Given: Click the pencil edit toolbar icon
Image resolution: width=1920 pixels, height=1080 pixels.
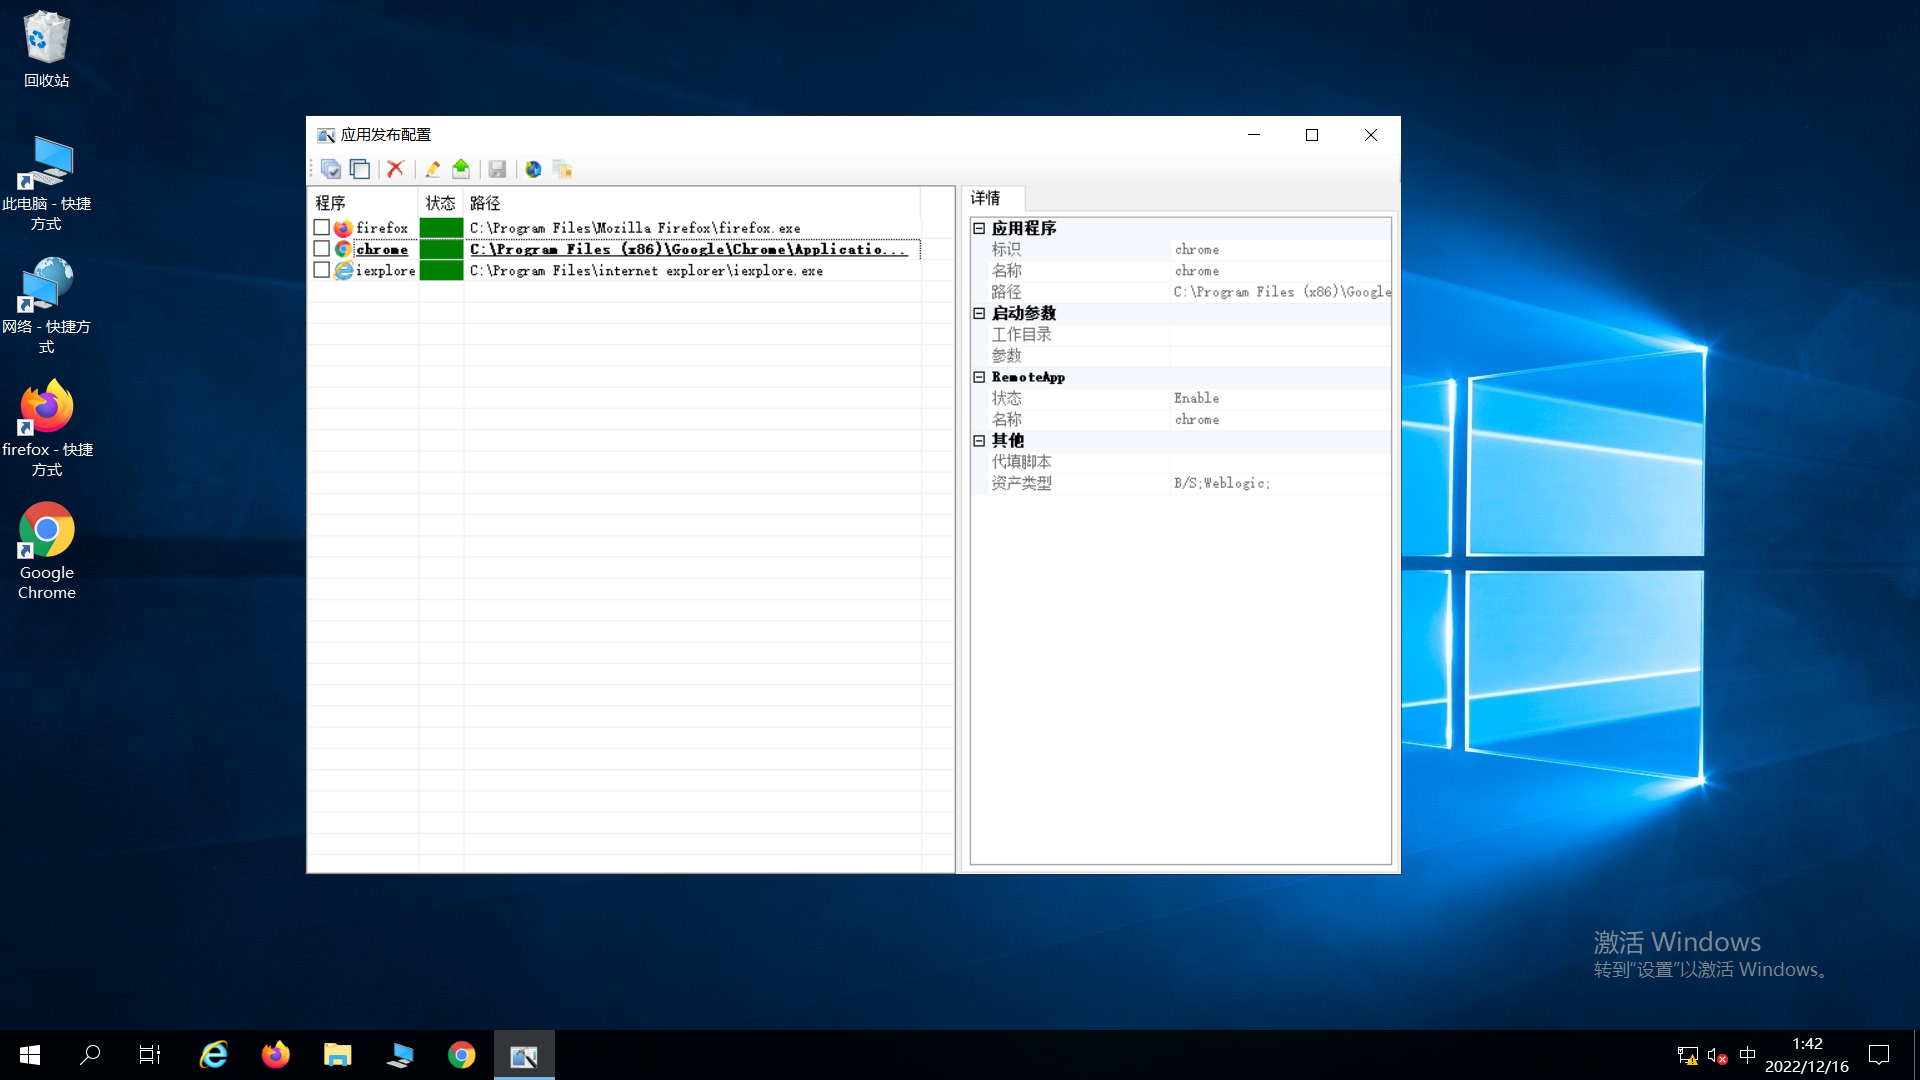Looking at the screenshot, I should point(432,169).
